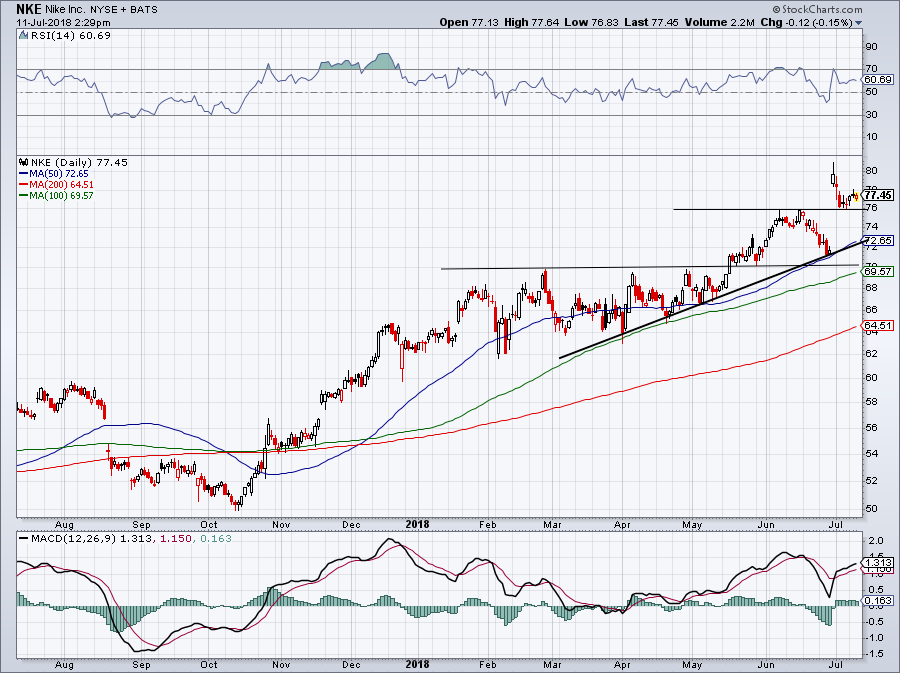Click the 2018 label under the MACD panel
Image resolution: width=900 pixels, height=673 pixels.
[x=417, y=664]
